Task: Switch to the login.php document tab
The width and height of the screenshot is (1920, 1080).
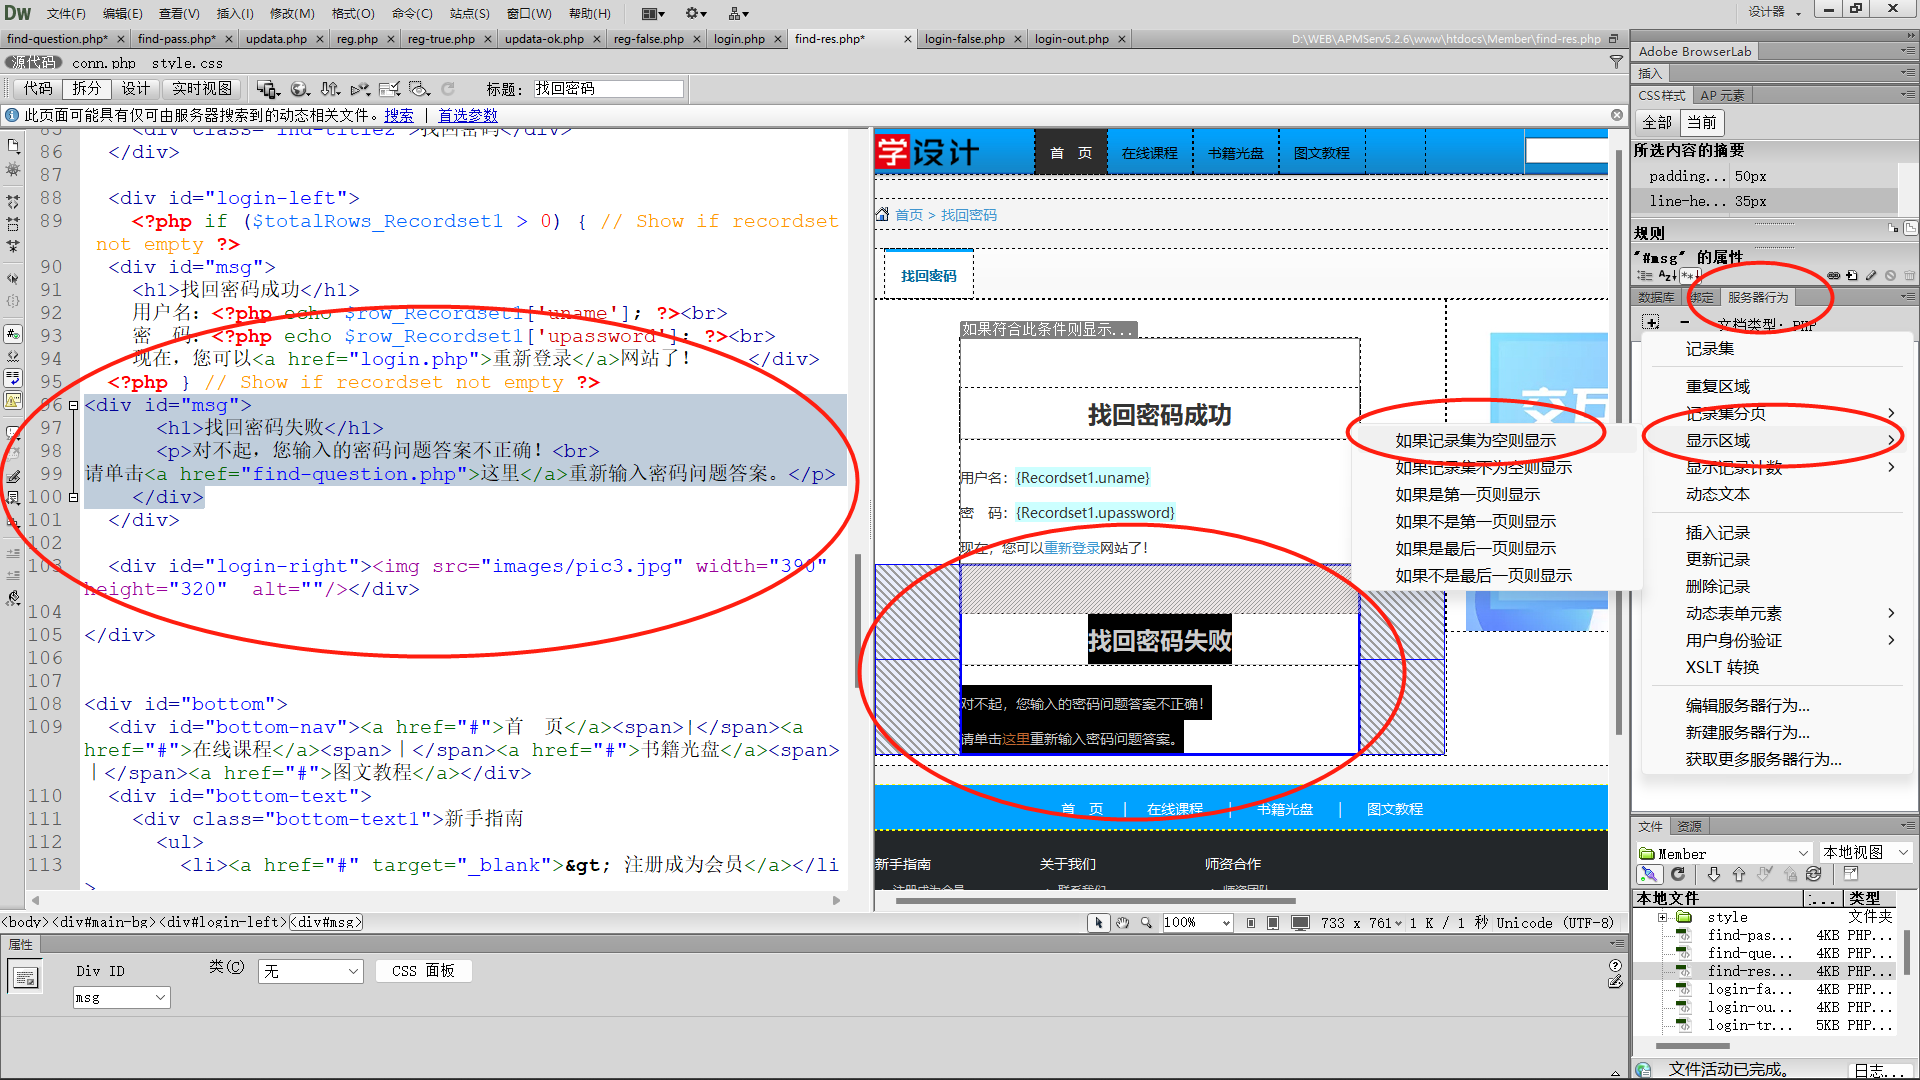Action: [x=740, y=39]
